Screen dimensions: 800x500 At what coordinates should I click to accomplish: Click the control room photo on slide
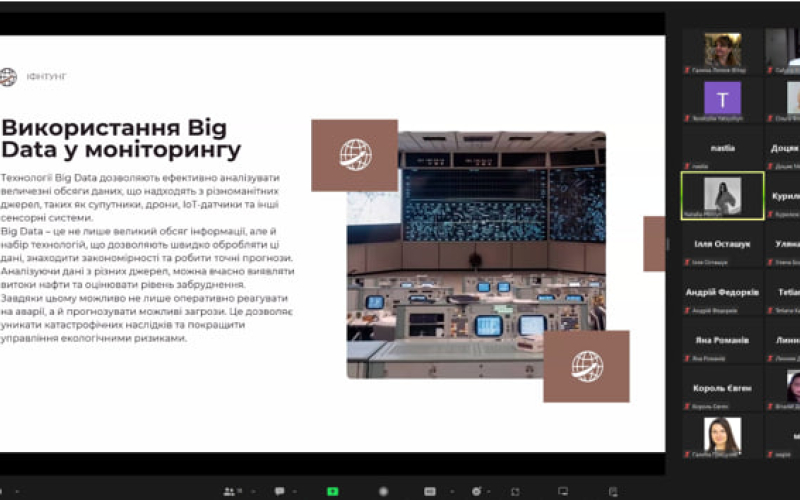[476, 255]
